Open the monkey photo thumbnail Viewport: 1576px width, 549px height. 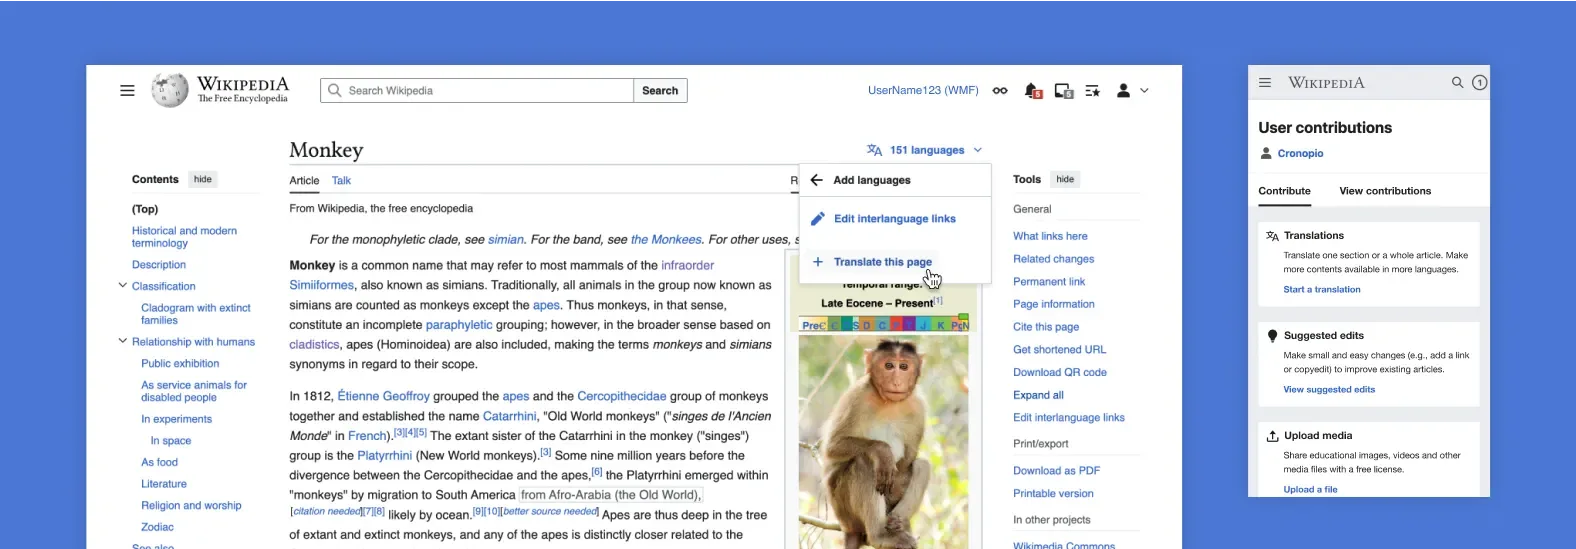[x=883, y=441]
